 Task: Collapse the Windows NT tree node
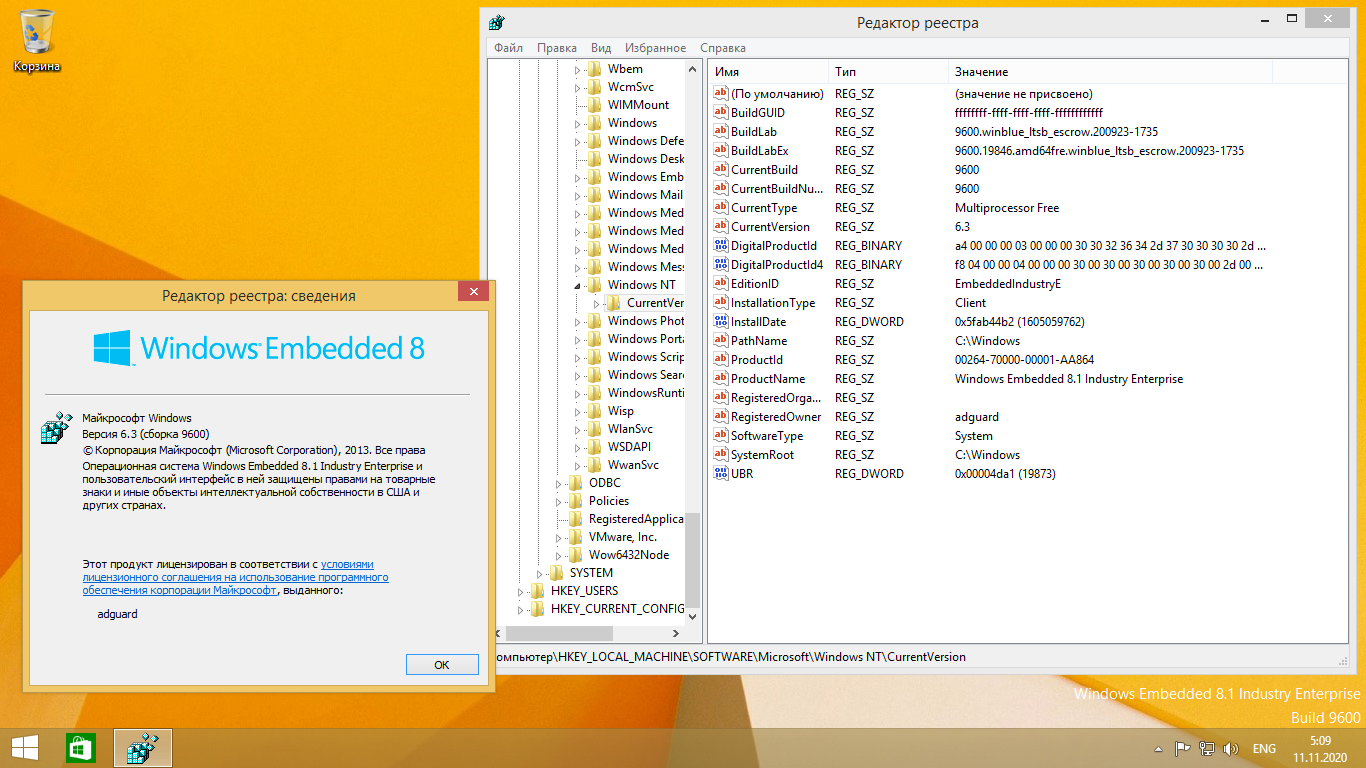[x=577, y=285]
